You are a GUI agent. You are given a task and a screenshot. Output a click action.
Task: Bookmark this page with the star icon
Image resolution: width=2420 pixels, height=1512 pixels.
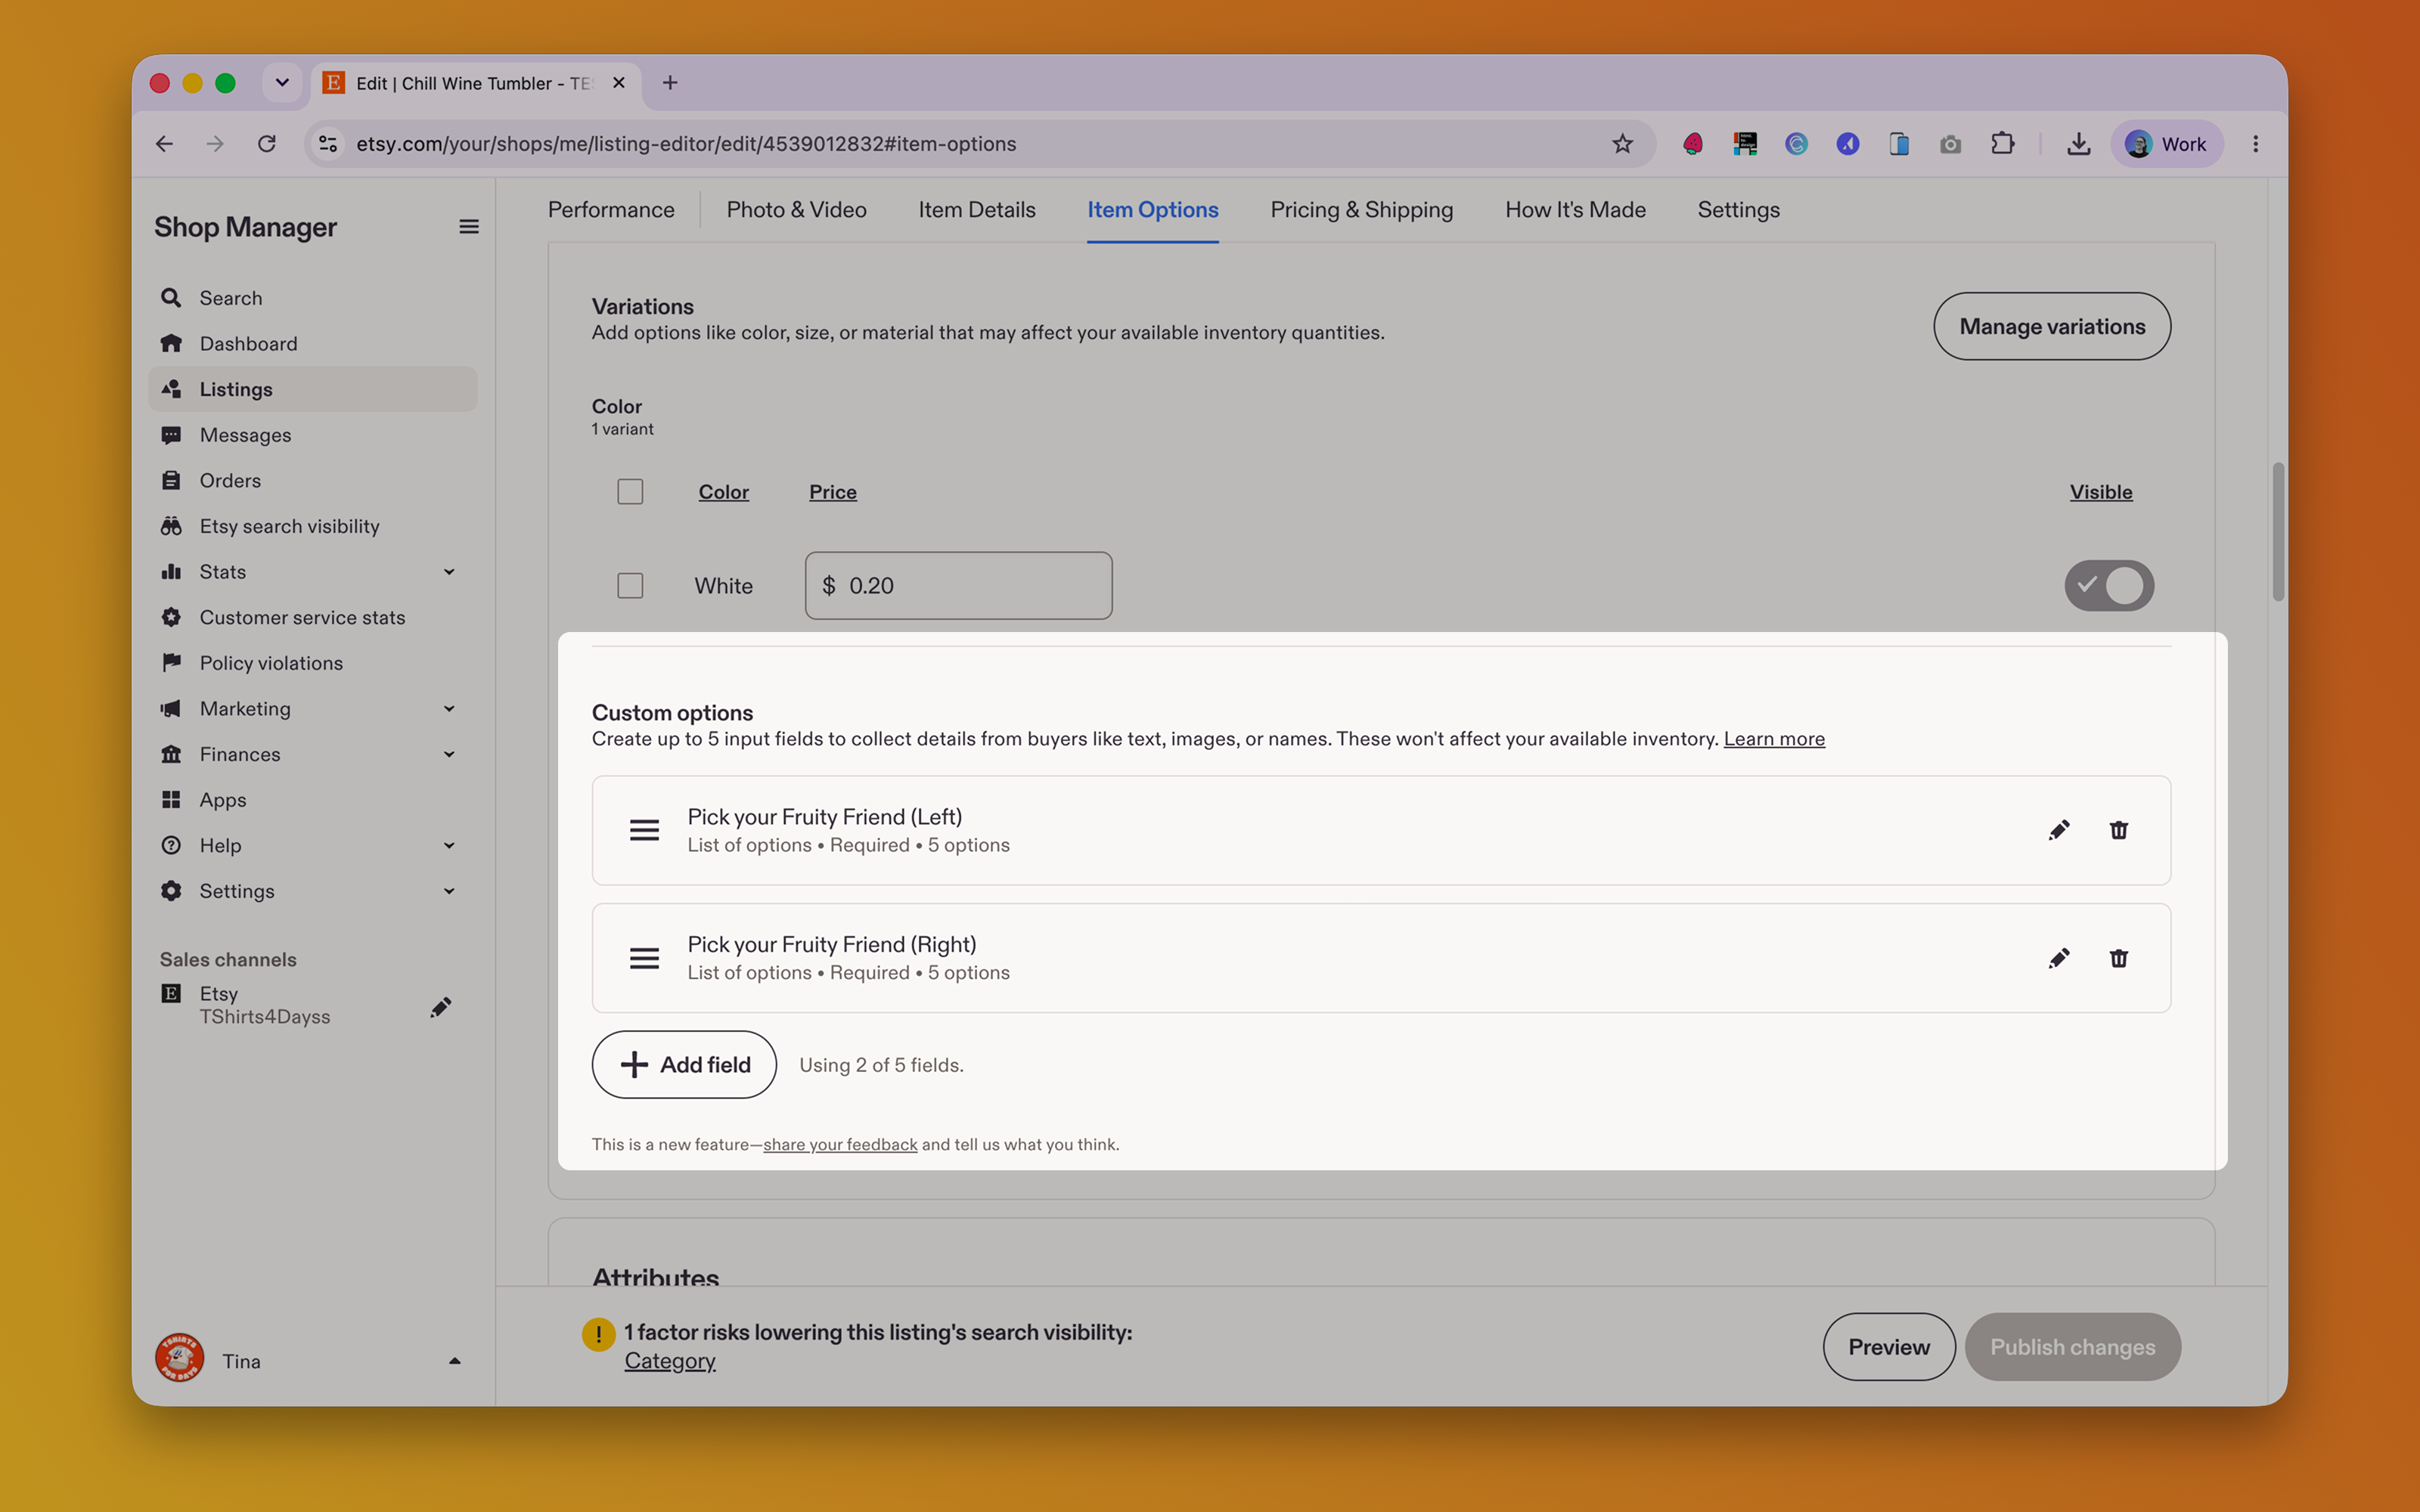click(1622, 144)
